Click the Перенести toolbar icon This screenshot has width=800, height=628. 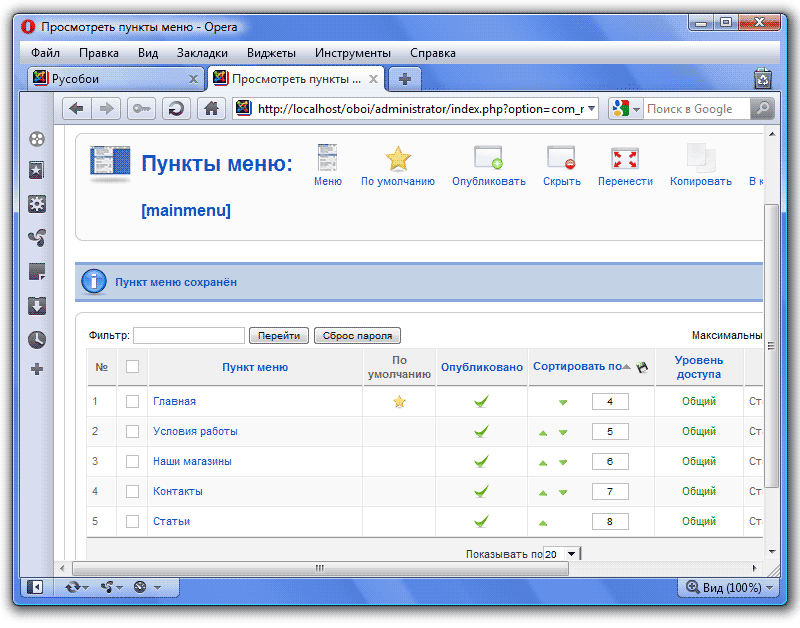click(625, 158)
